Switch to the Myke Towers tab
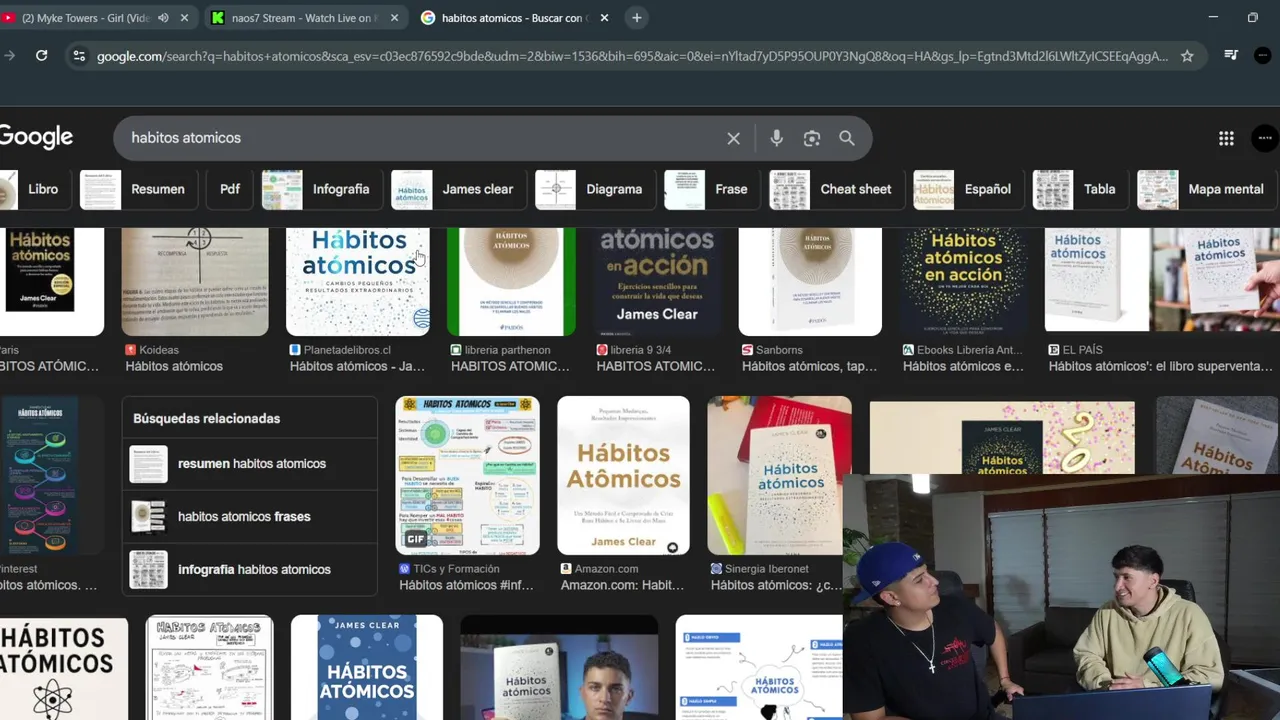 [85, 18]
